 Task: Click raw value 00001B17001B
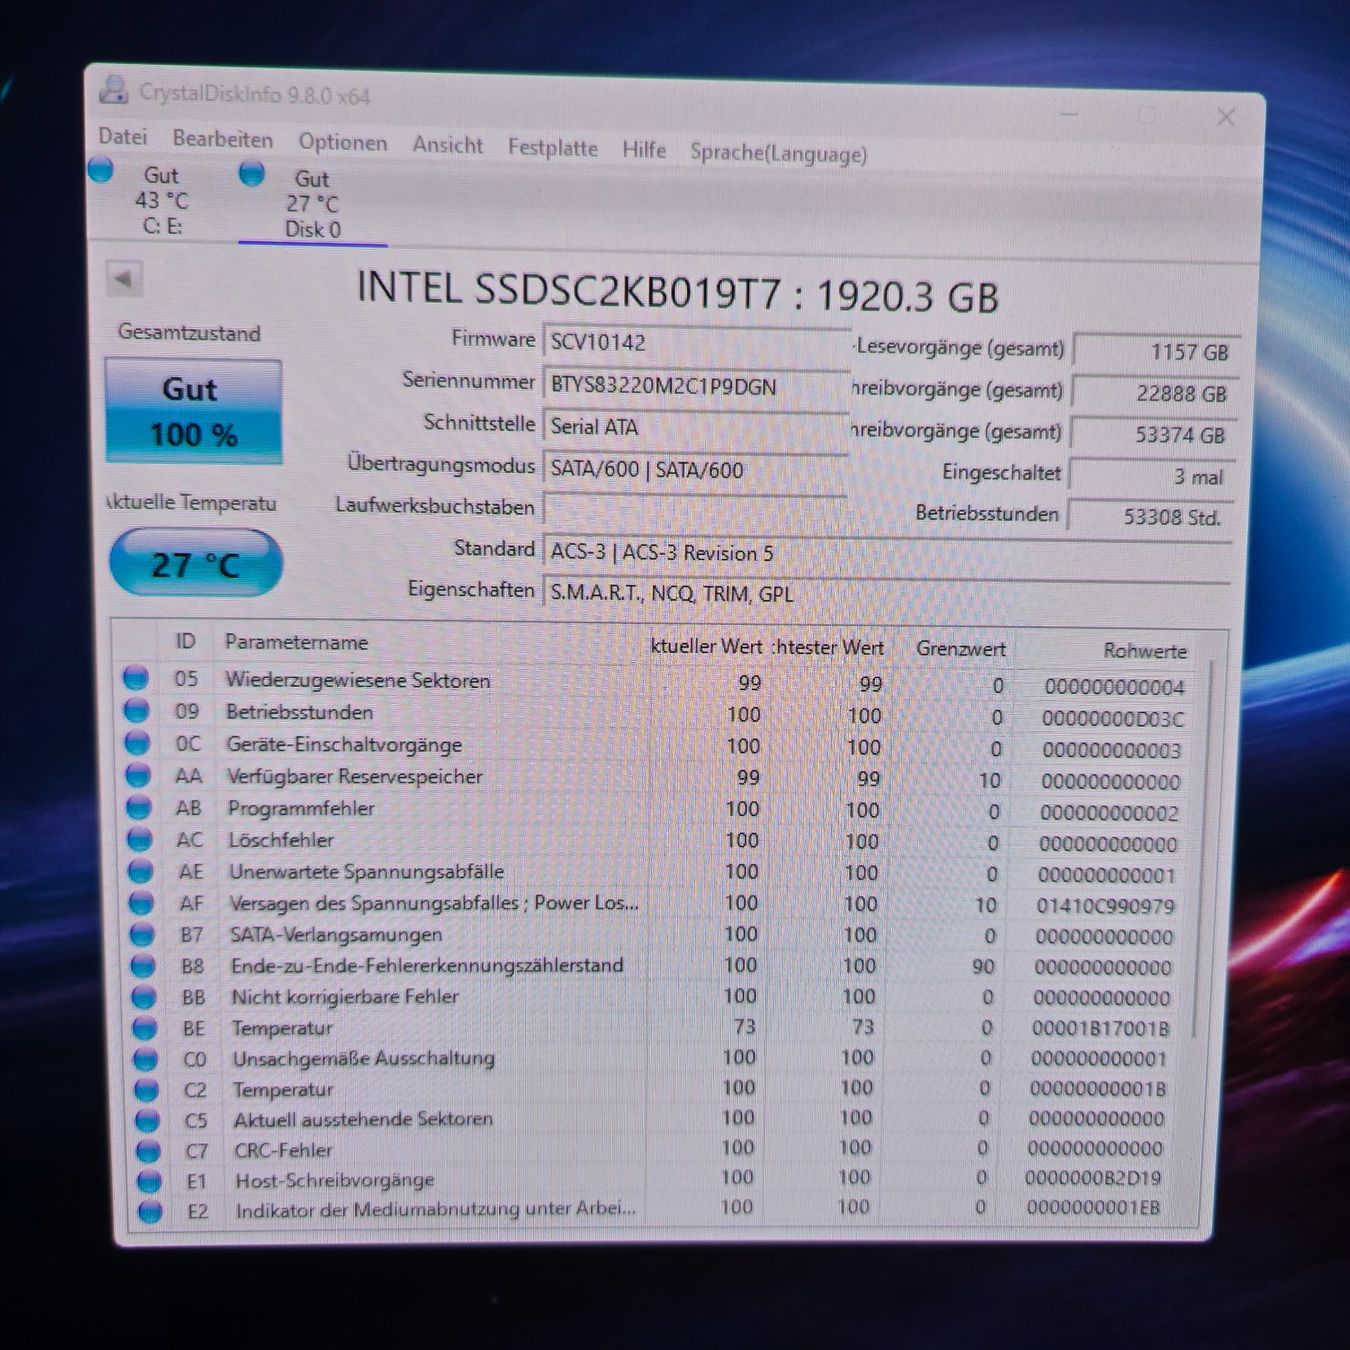pos(1100,1028)
